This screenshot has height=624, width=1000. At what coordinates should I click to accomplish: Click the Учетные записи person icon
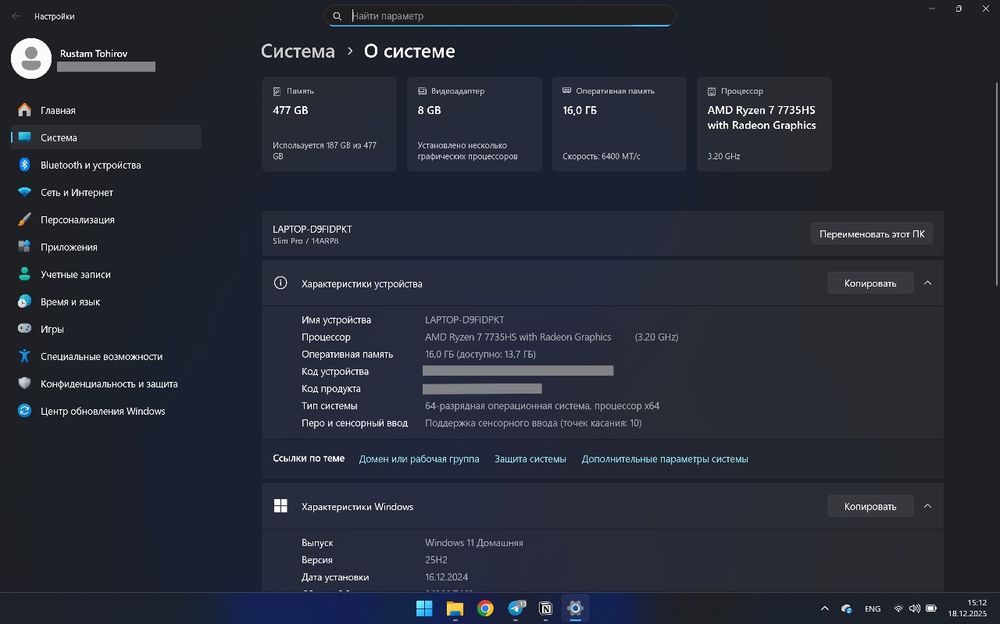[x=24, y=274]
